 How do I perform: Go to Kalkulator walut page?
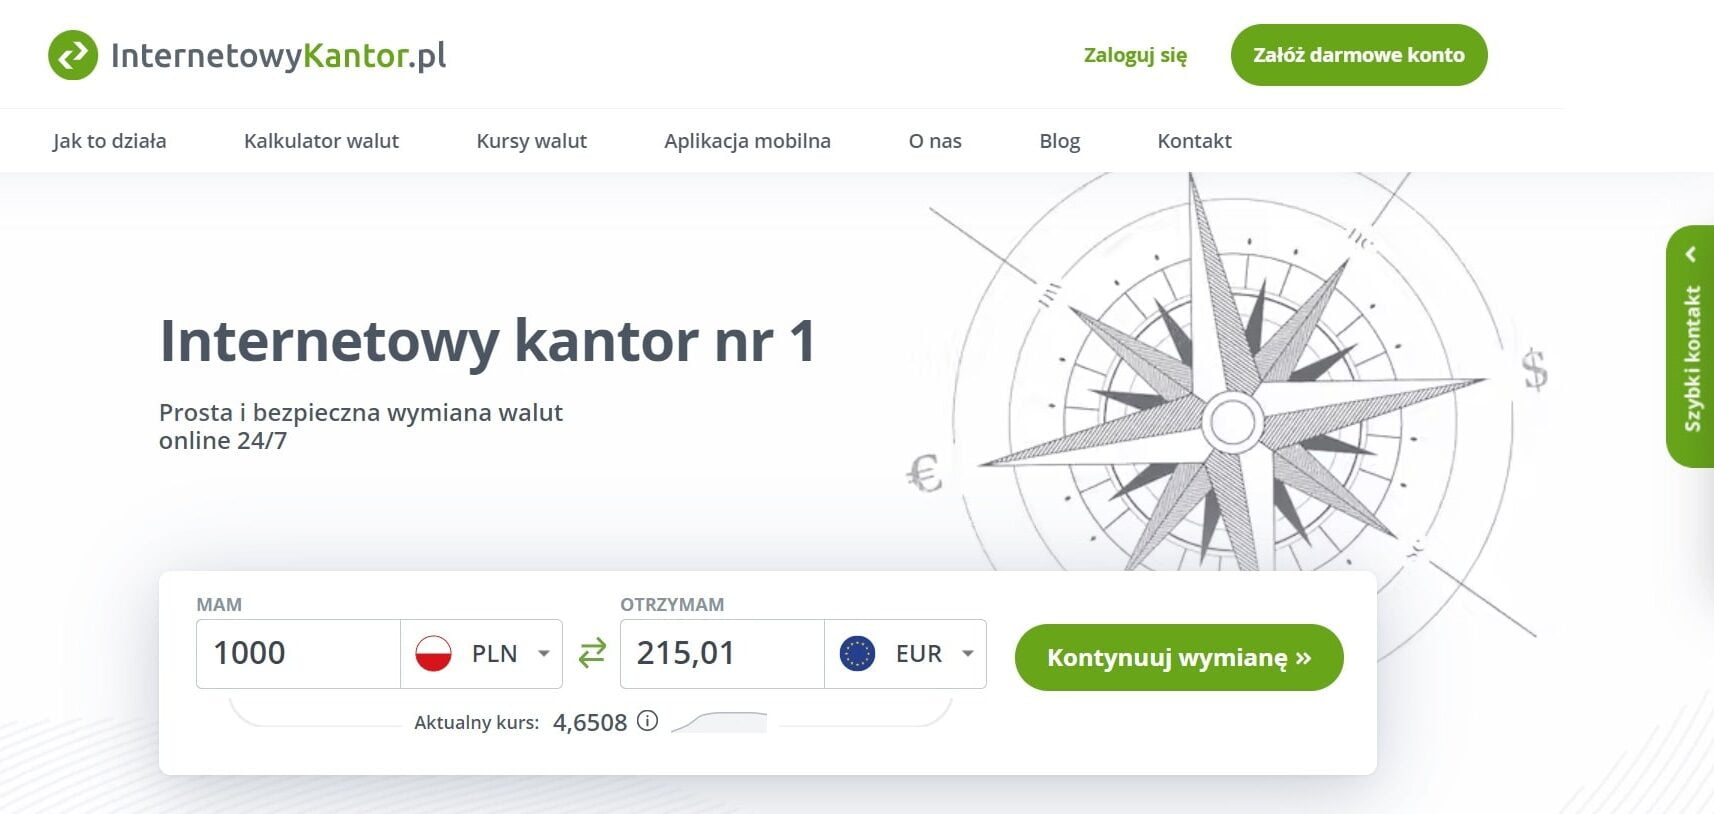[321, 141]
